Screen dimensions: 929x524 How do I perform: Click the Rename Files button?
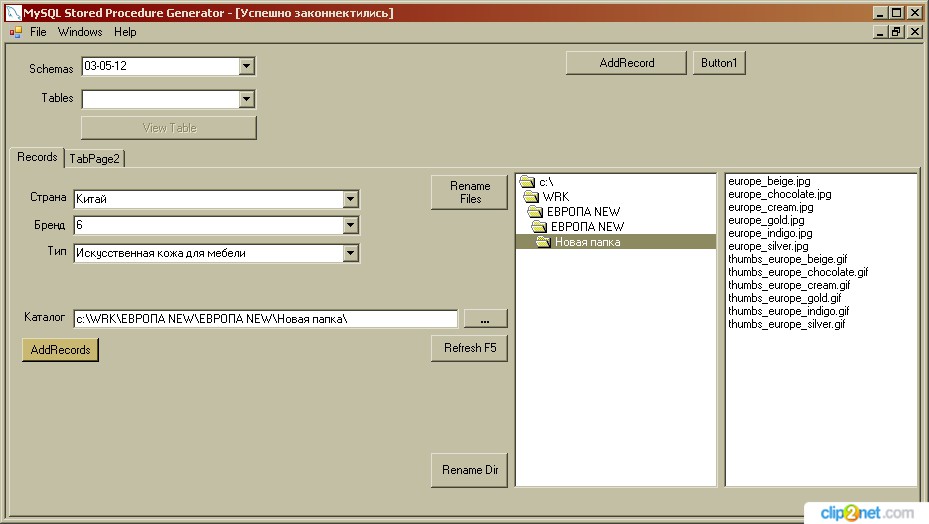pyautogui.click(x=469, y=192)
